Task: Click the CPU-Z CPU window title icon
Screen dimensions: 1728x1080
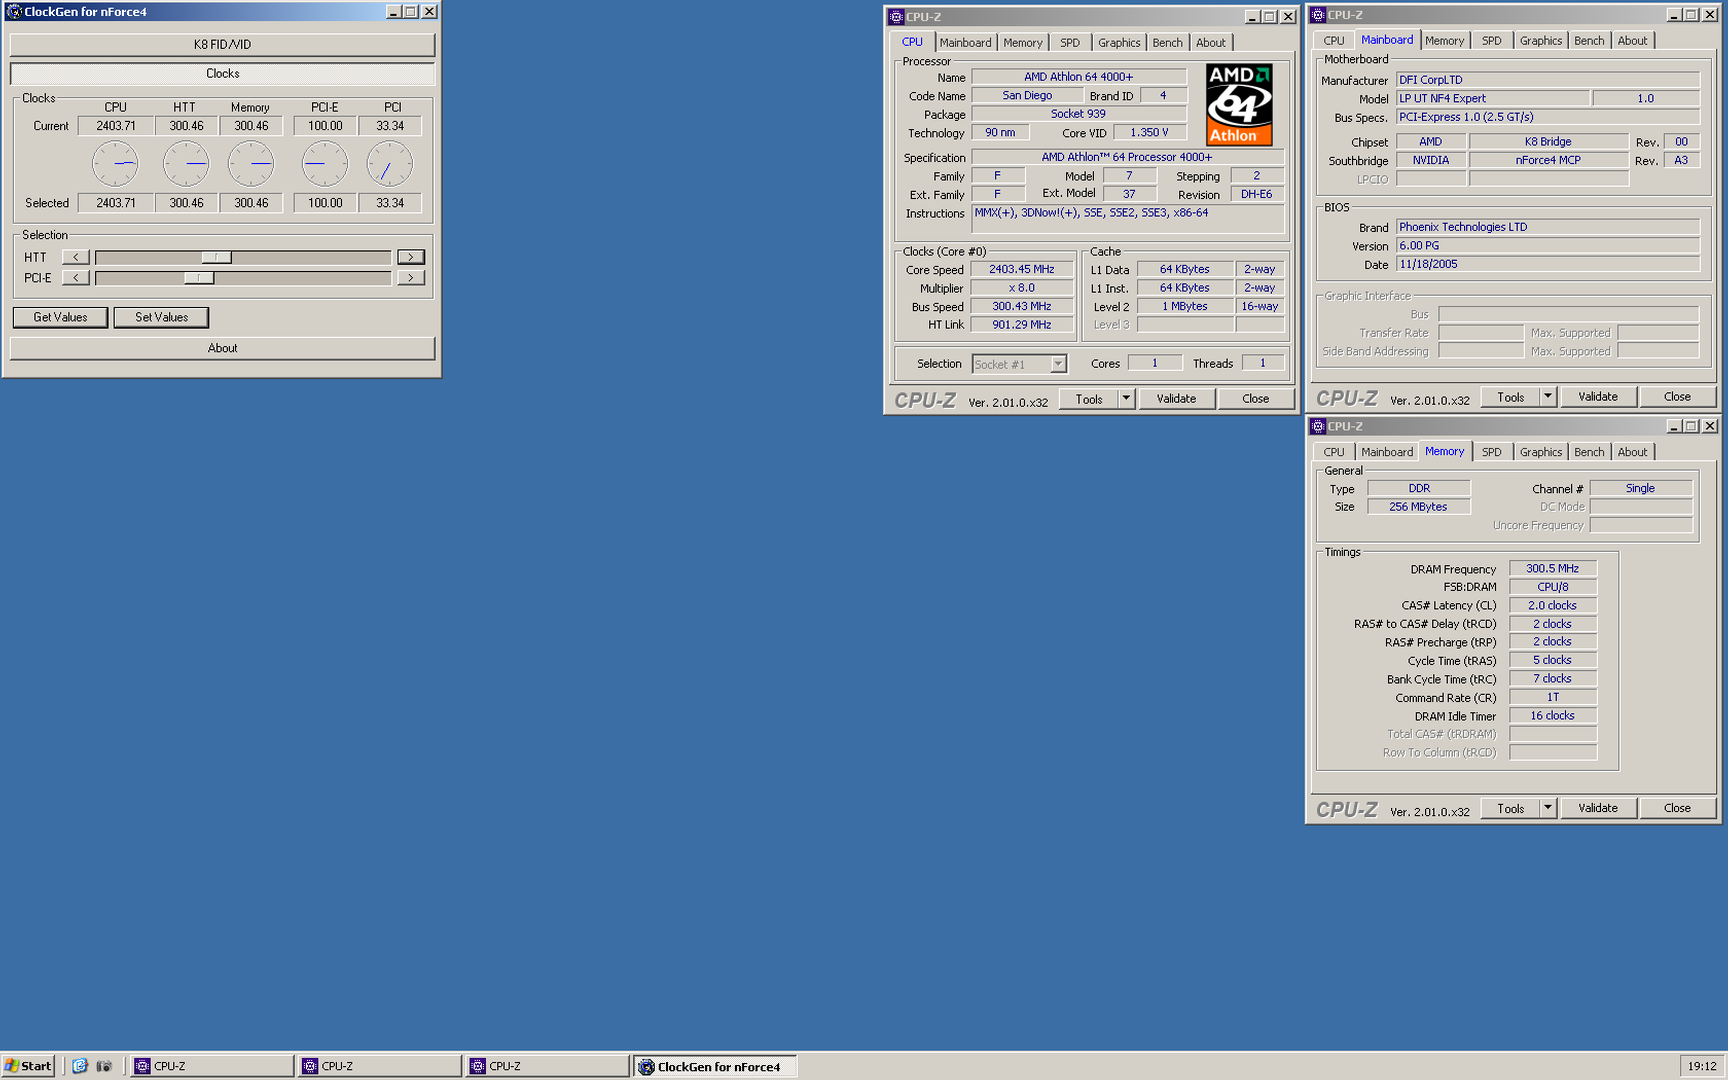Action: (x=896, y=17)
